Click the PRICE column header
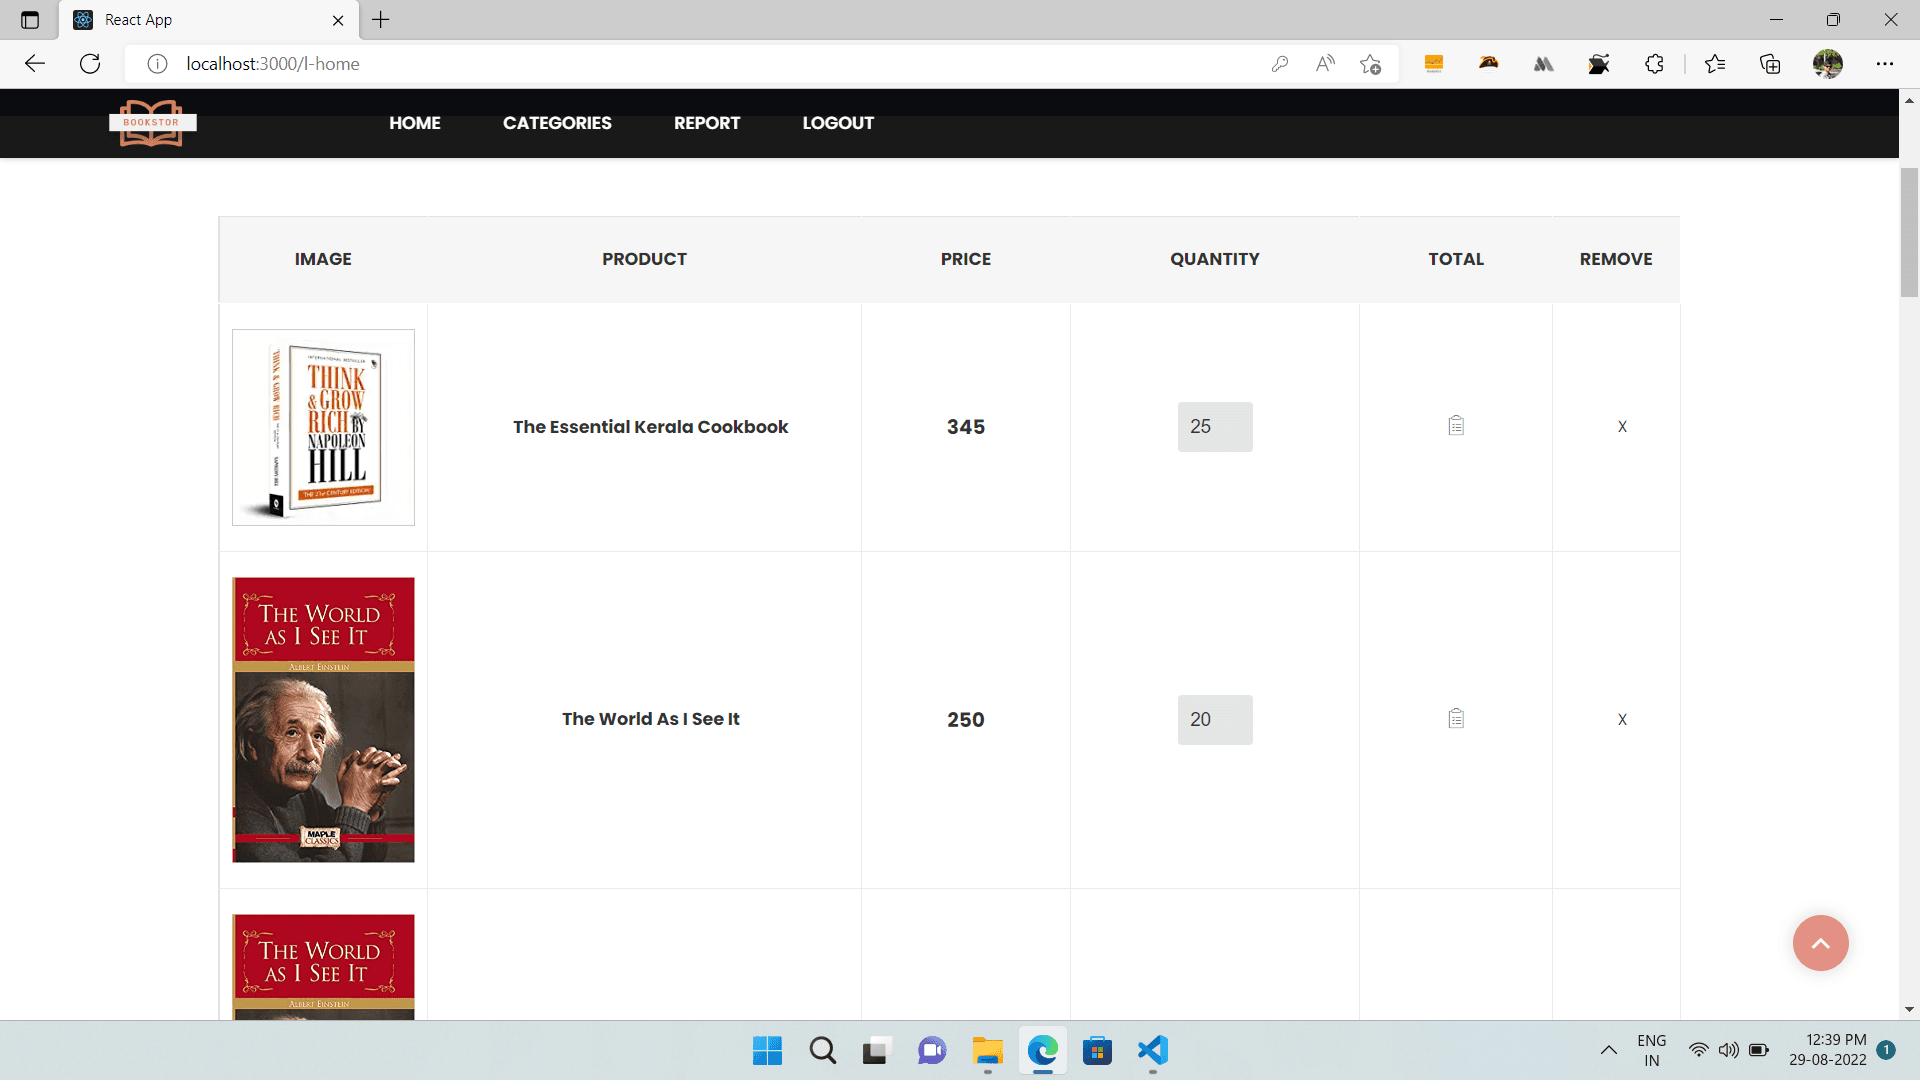The image size is (1920, 1080). (966, 259)
